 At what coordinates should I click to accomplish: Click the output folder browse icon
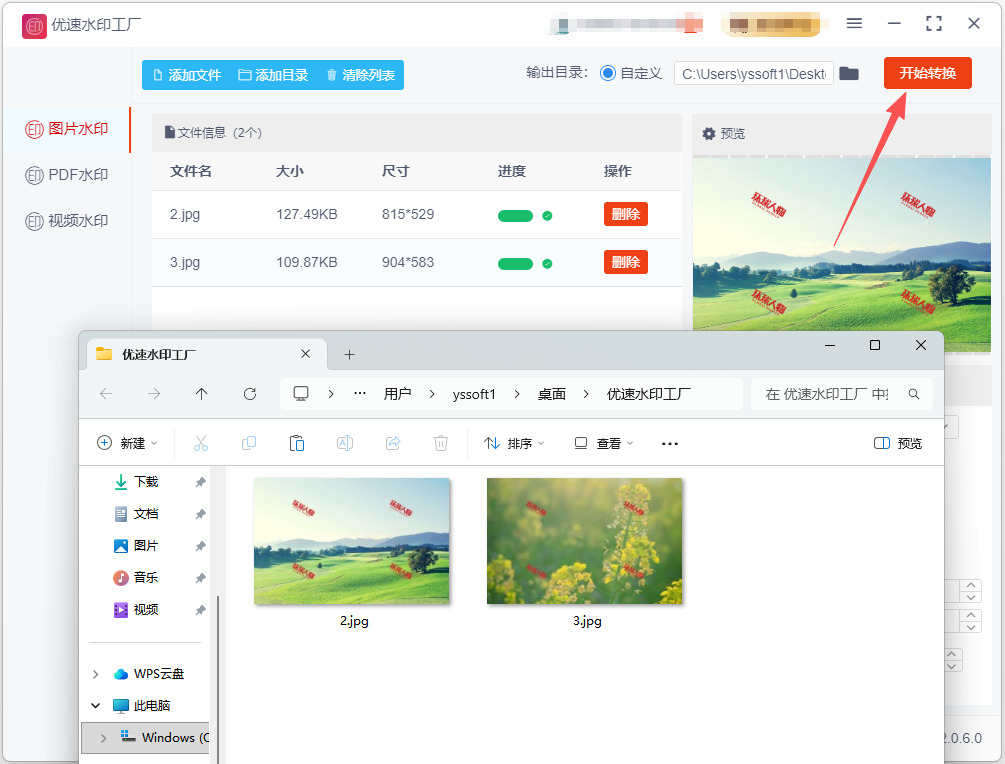click(849, 74)
